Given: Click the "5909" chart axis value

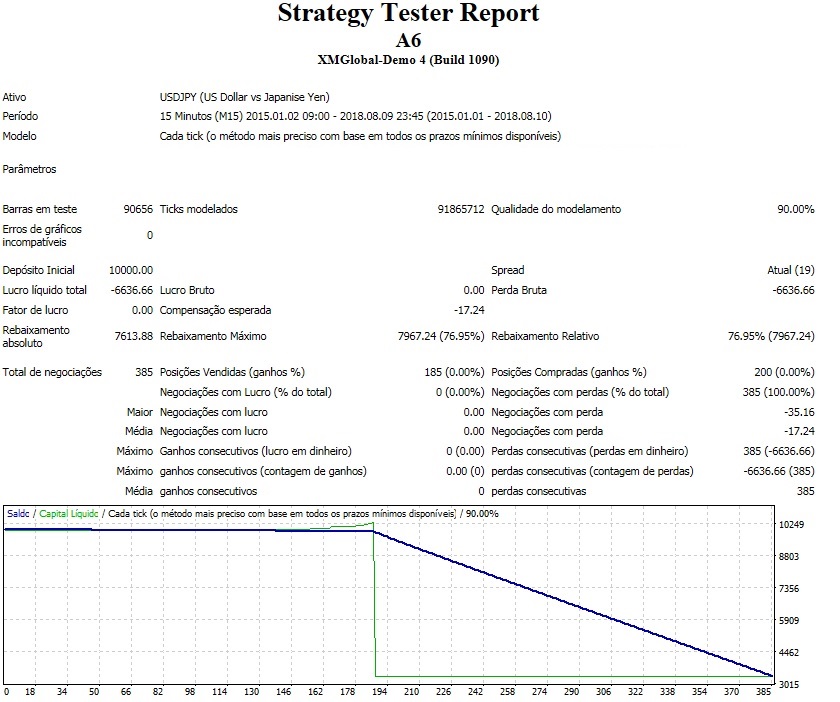Looking at the screenshot, I should (789, 621).
